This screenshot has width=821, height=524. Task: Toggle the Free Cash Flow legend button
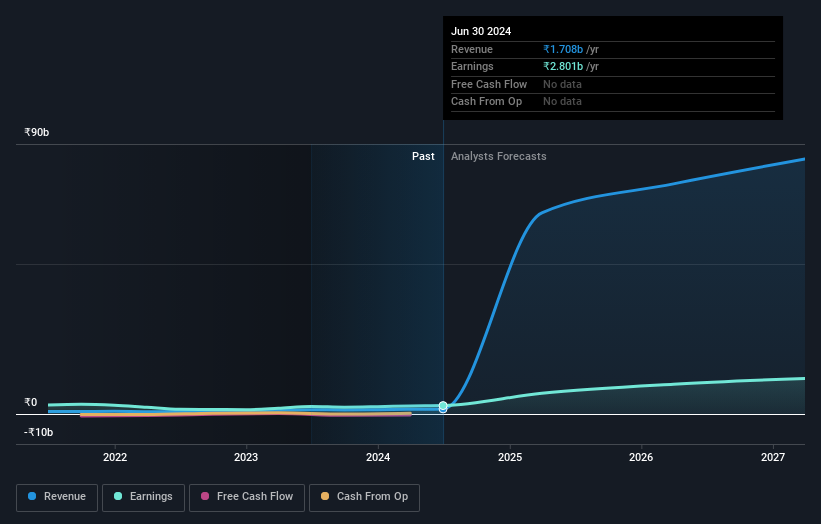[x=247, y=497]
